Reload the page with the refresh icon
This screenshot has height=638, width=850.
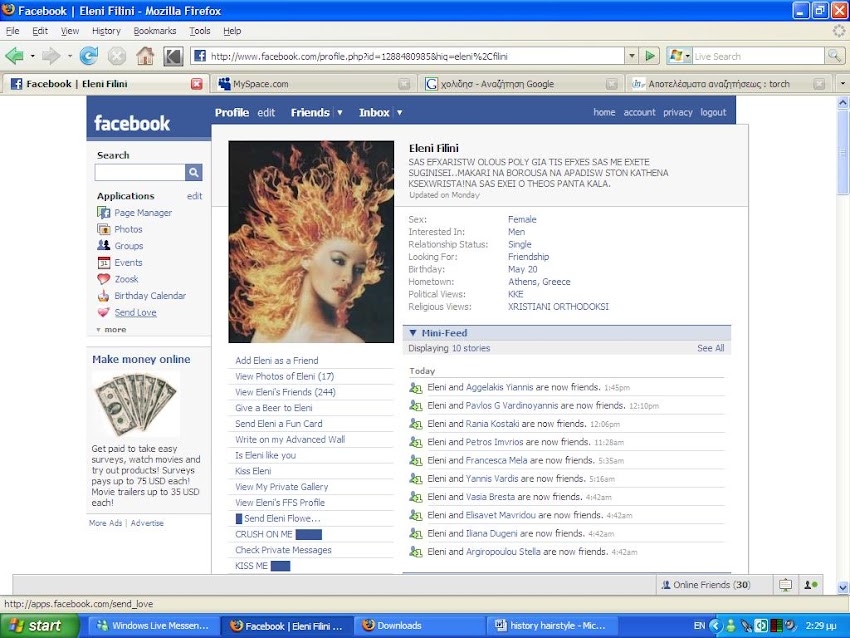[x=89, y=56]
